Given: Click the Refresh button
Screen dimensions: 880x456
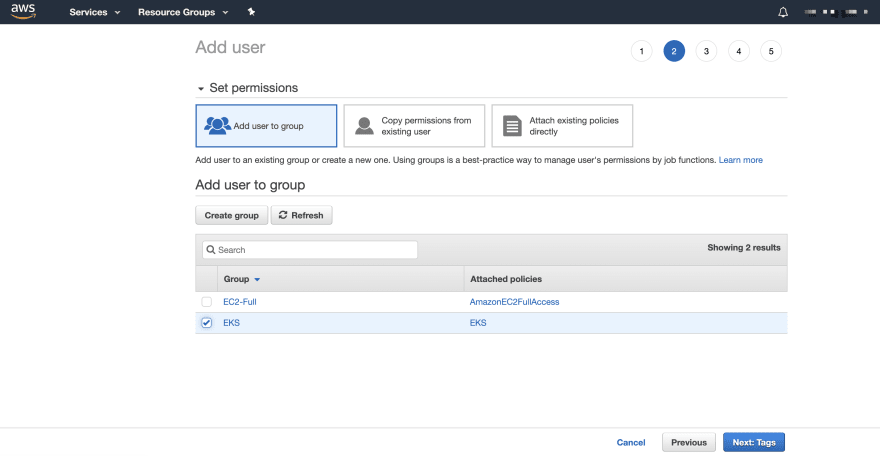Looking at the screenshot, I should pyautogui.click(x=301, y=215).
